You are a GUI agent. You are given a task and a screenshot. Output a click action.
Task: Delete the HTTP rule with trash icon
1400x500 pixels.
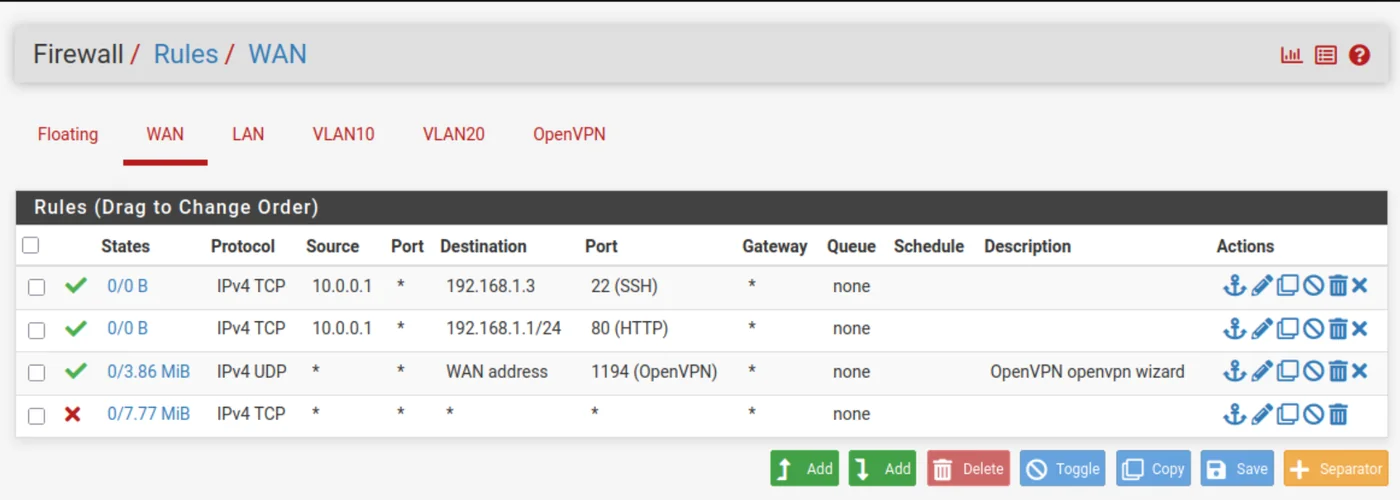point(1338,329)
